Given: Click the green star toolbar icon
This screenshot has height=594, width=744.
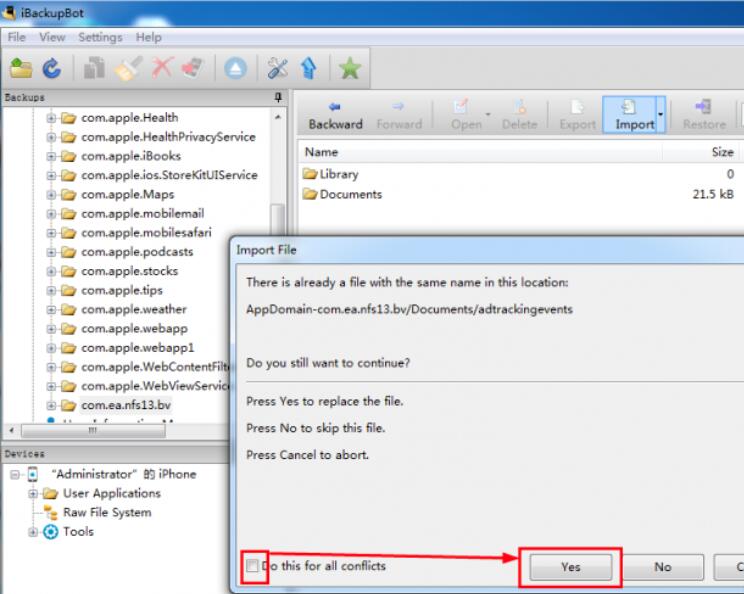Looking at the screenshot, I should [x=350, y=68].
